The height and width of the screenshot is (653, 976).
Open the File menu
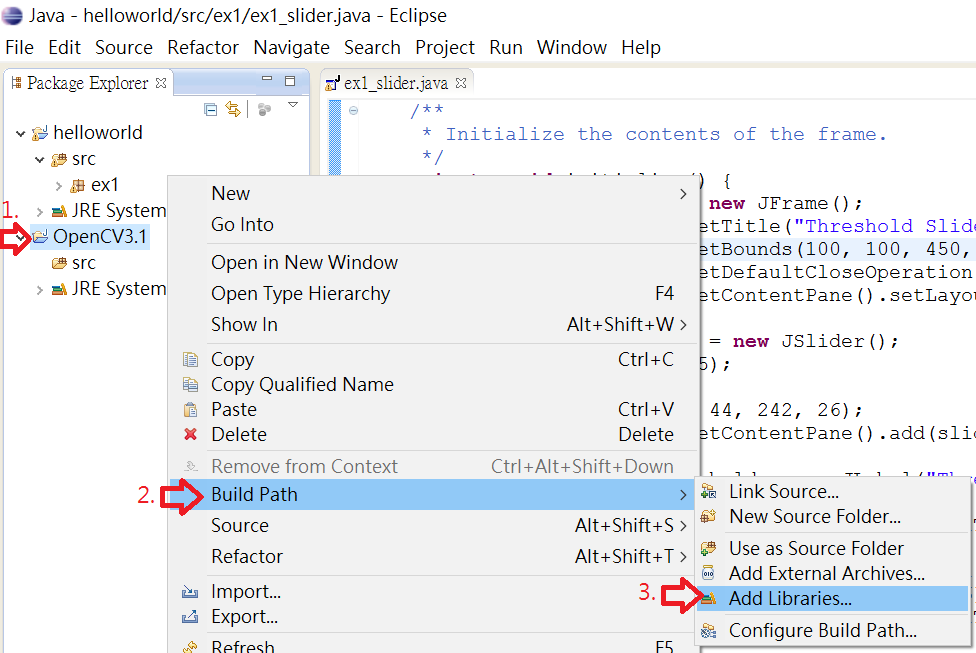tap(19, 47)
